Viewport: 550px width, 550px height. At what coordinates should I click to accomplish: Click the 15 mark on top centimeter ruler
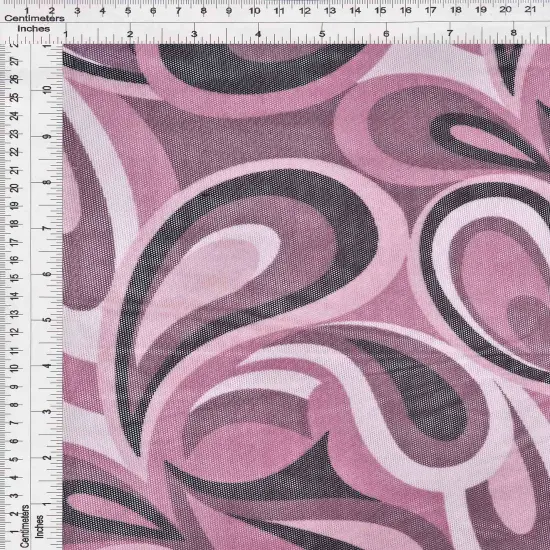[x=380, y=11]
